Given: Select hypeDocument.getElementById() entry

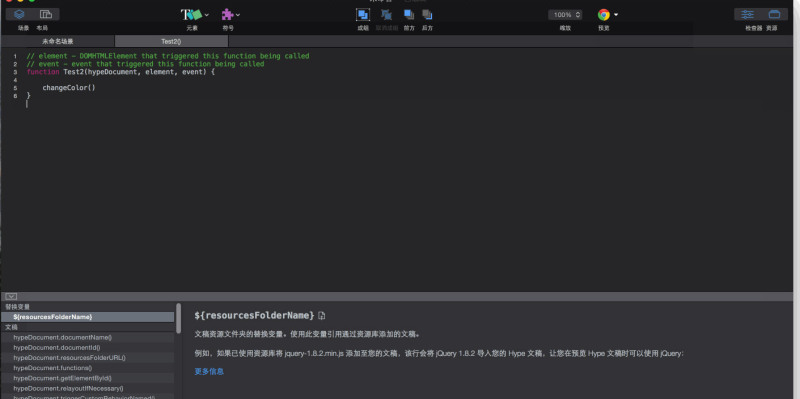Looking at the screenshot, I should (87, 378).
